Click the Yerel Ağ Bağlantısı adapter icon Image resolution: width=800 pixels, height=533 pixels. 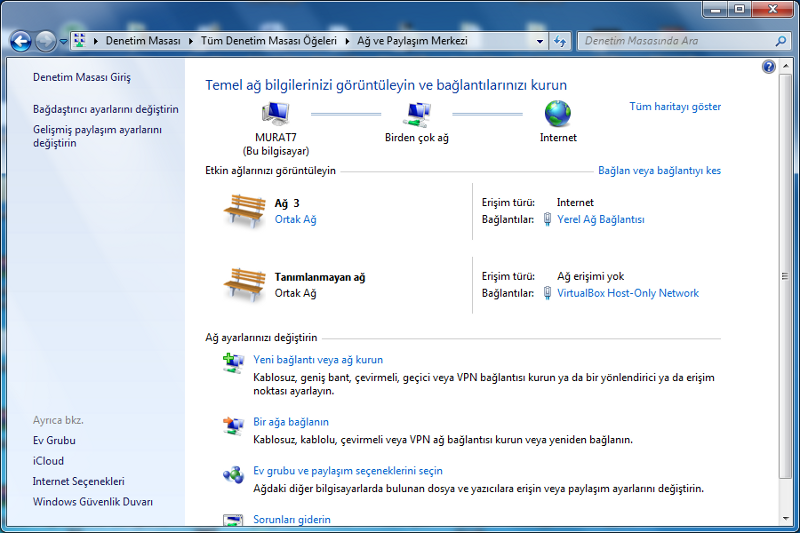[547, 219]
